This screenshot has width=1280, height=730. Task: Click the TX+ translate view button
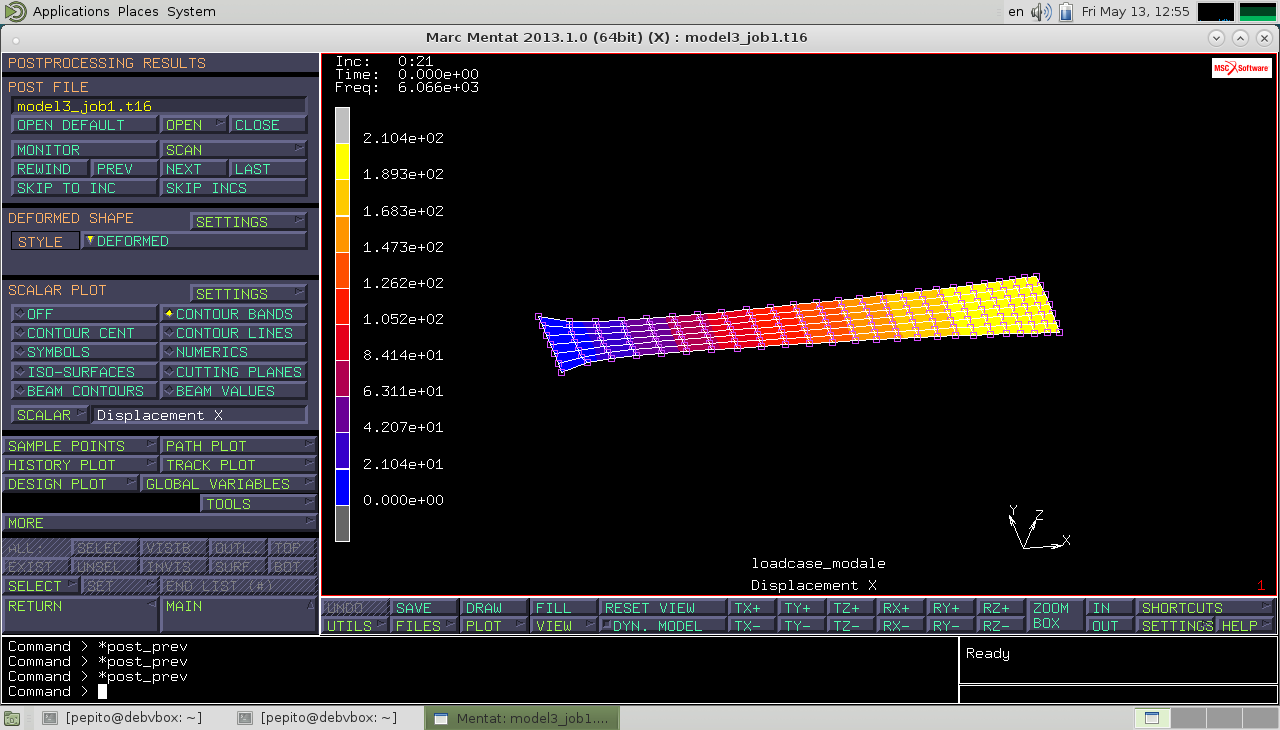click(x=753, y=608)
